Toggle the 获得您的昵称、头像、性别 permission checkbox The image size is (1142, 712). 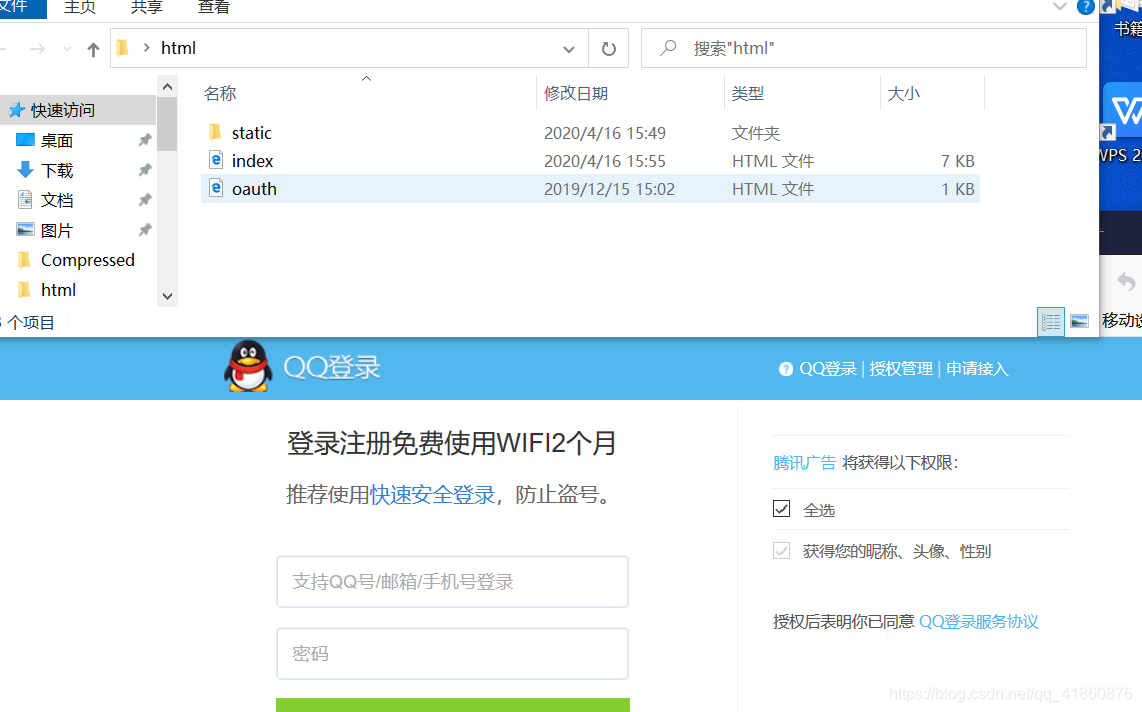point(781,550)
